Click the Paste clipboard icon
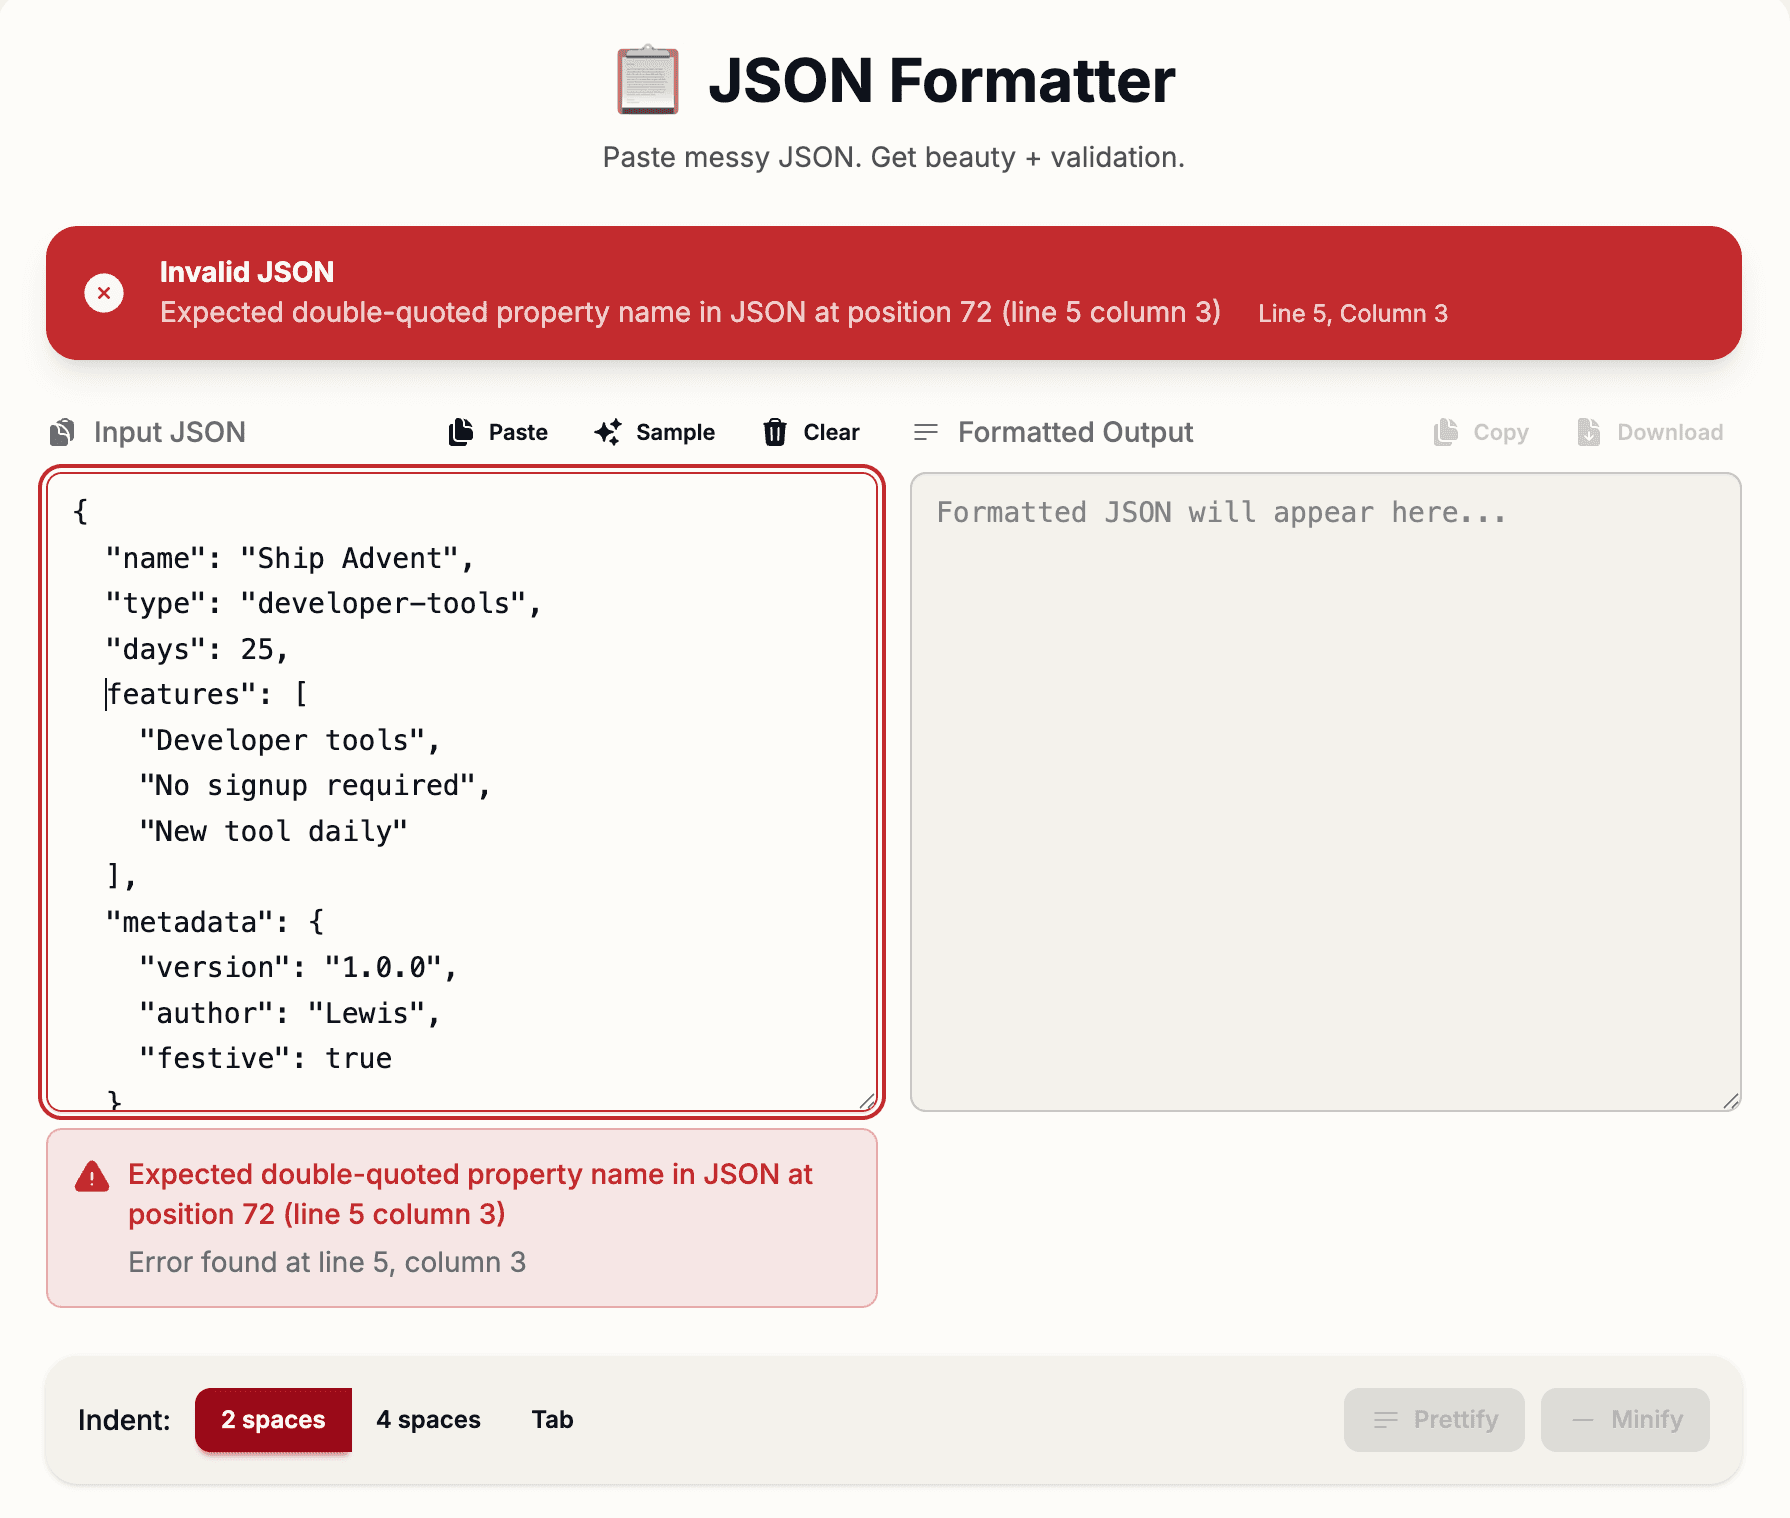Image resolution: width=1790 pixels, height=1518 pixels. [x=460, y=432]
